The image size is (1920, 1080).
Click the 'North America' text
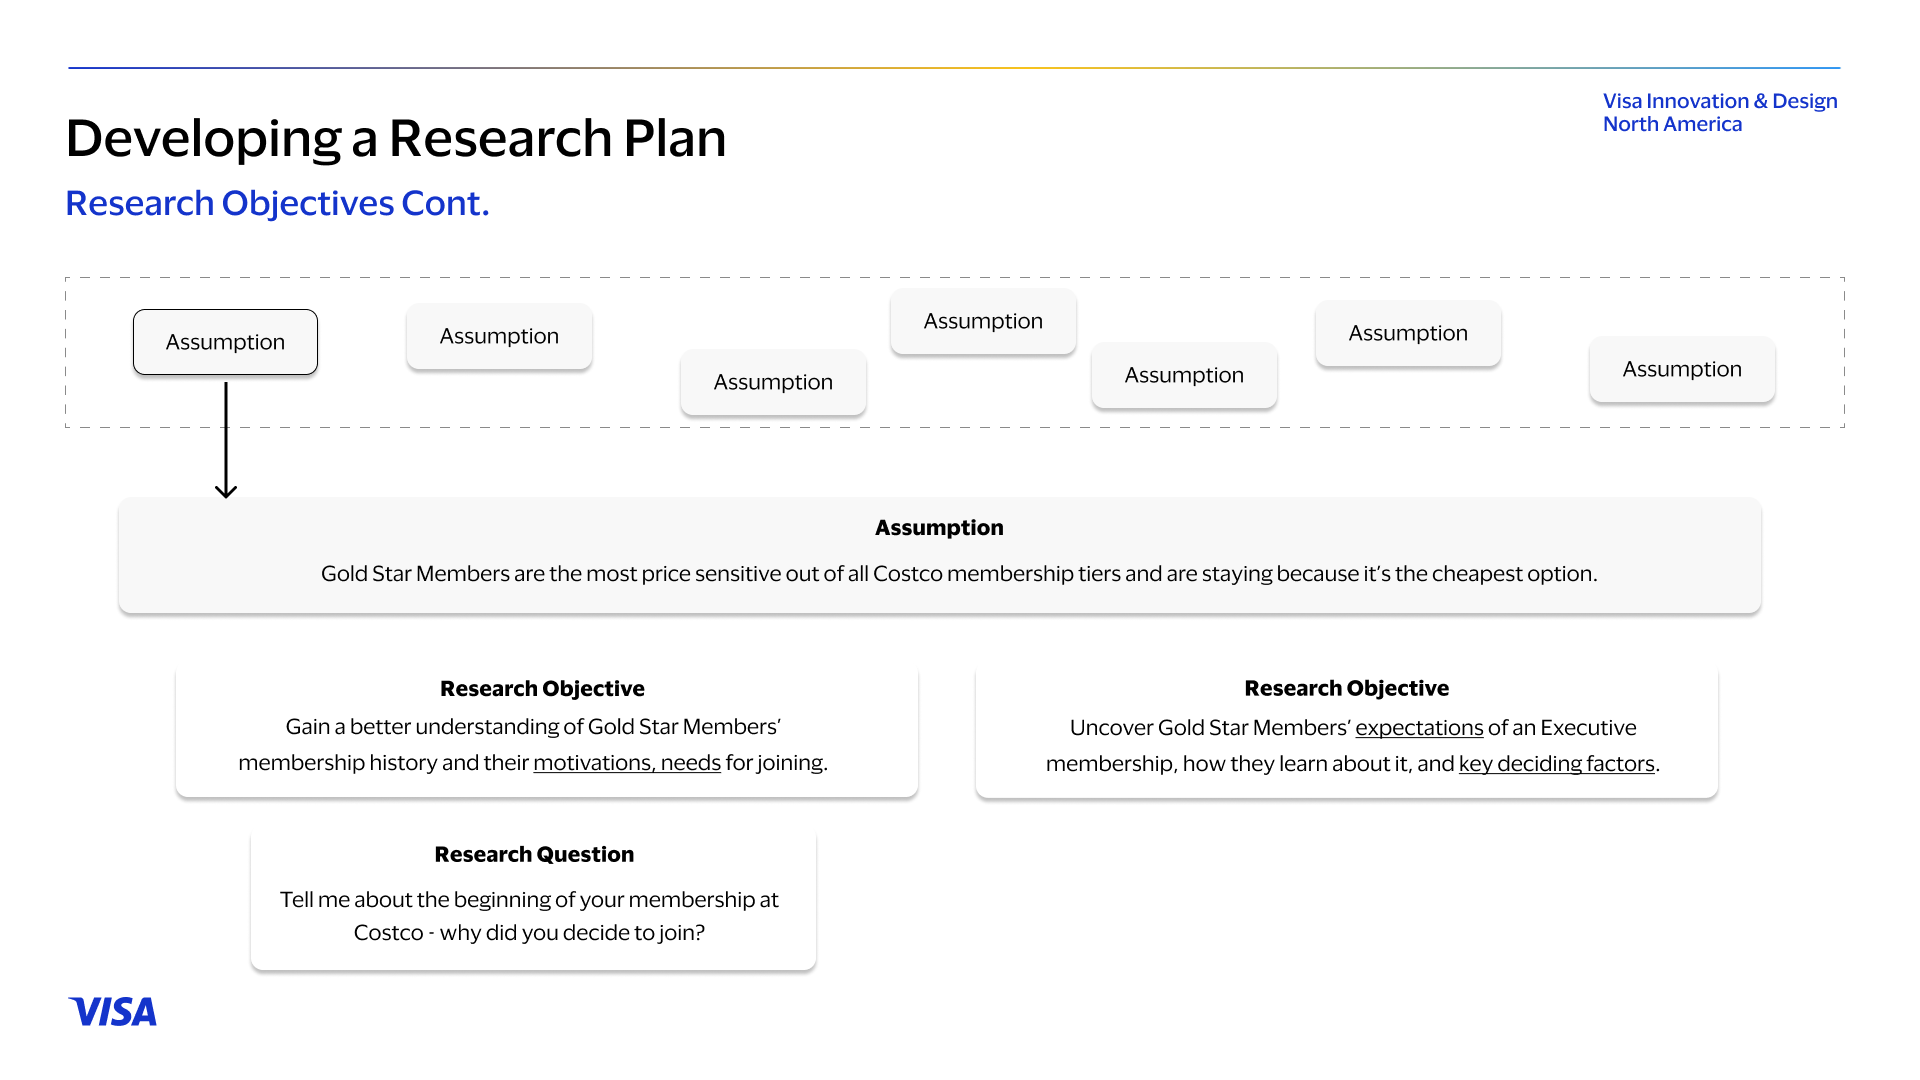(x=1672, y=124)
